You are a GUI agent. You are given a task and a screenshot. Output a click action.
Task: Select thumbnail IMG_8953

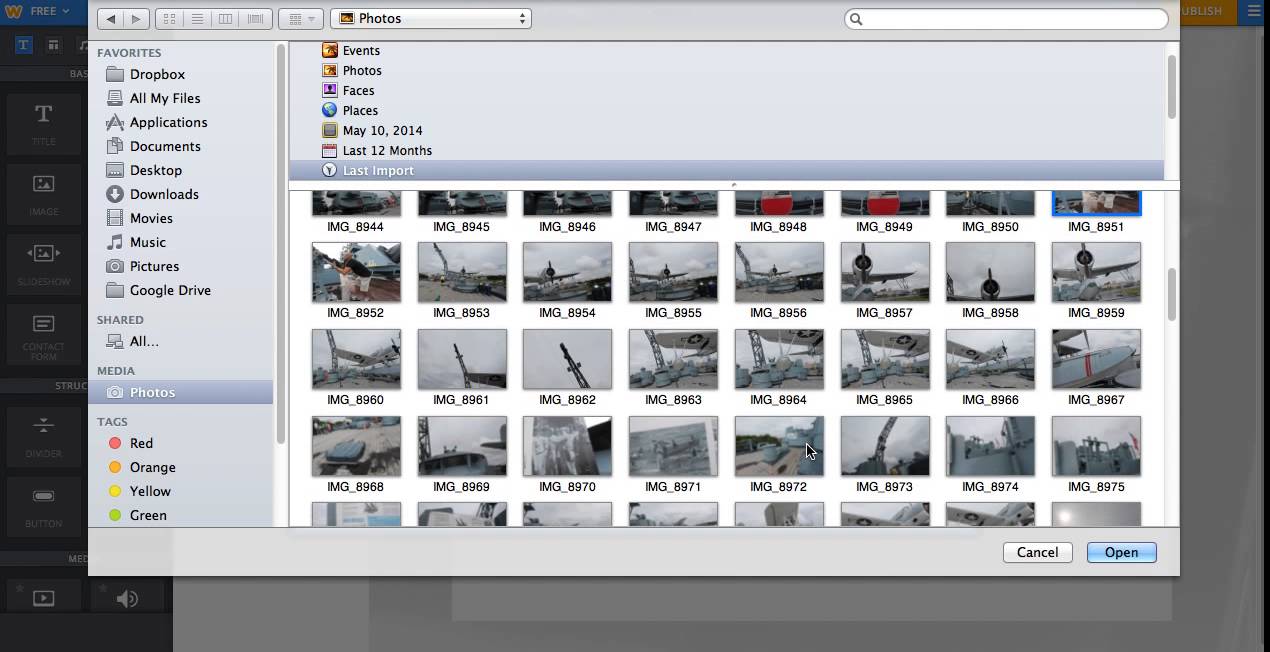tap(462, 272)
